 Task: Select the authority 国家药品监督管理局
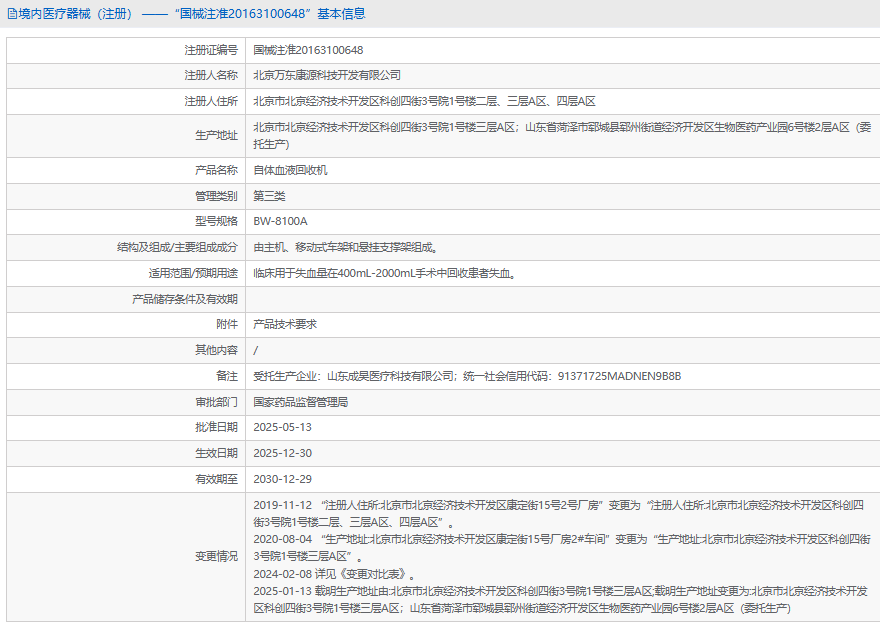click(301, 402)
